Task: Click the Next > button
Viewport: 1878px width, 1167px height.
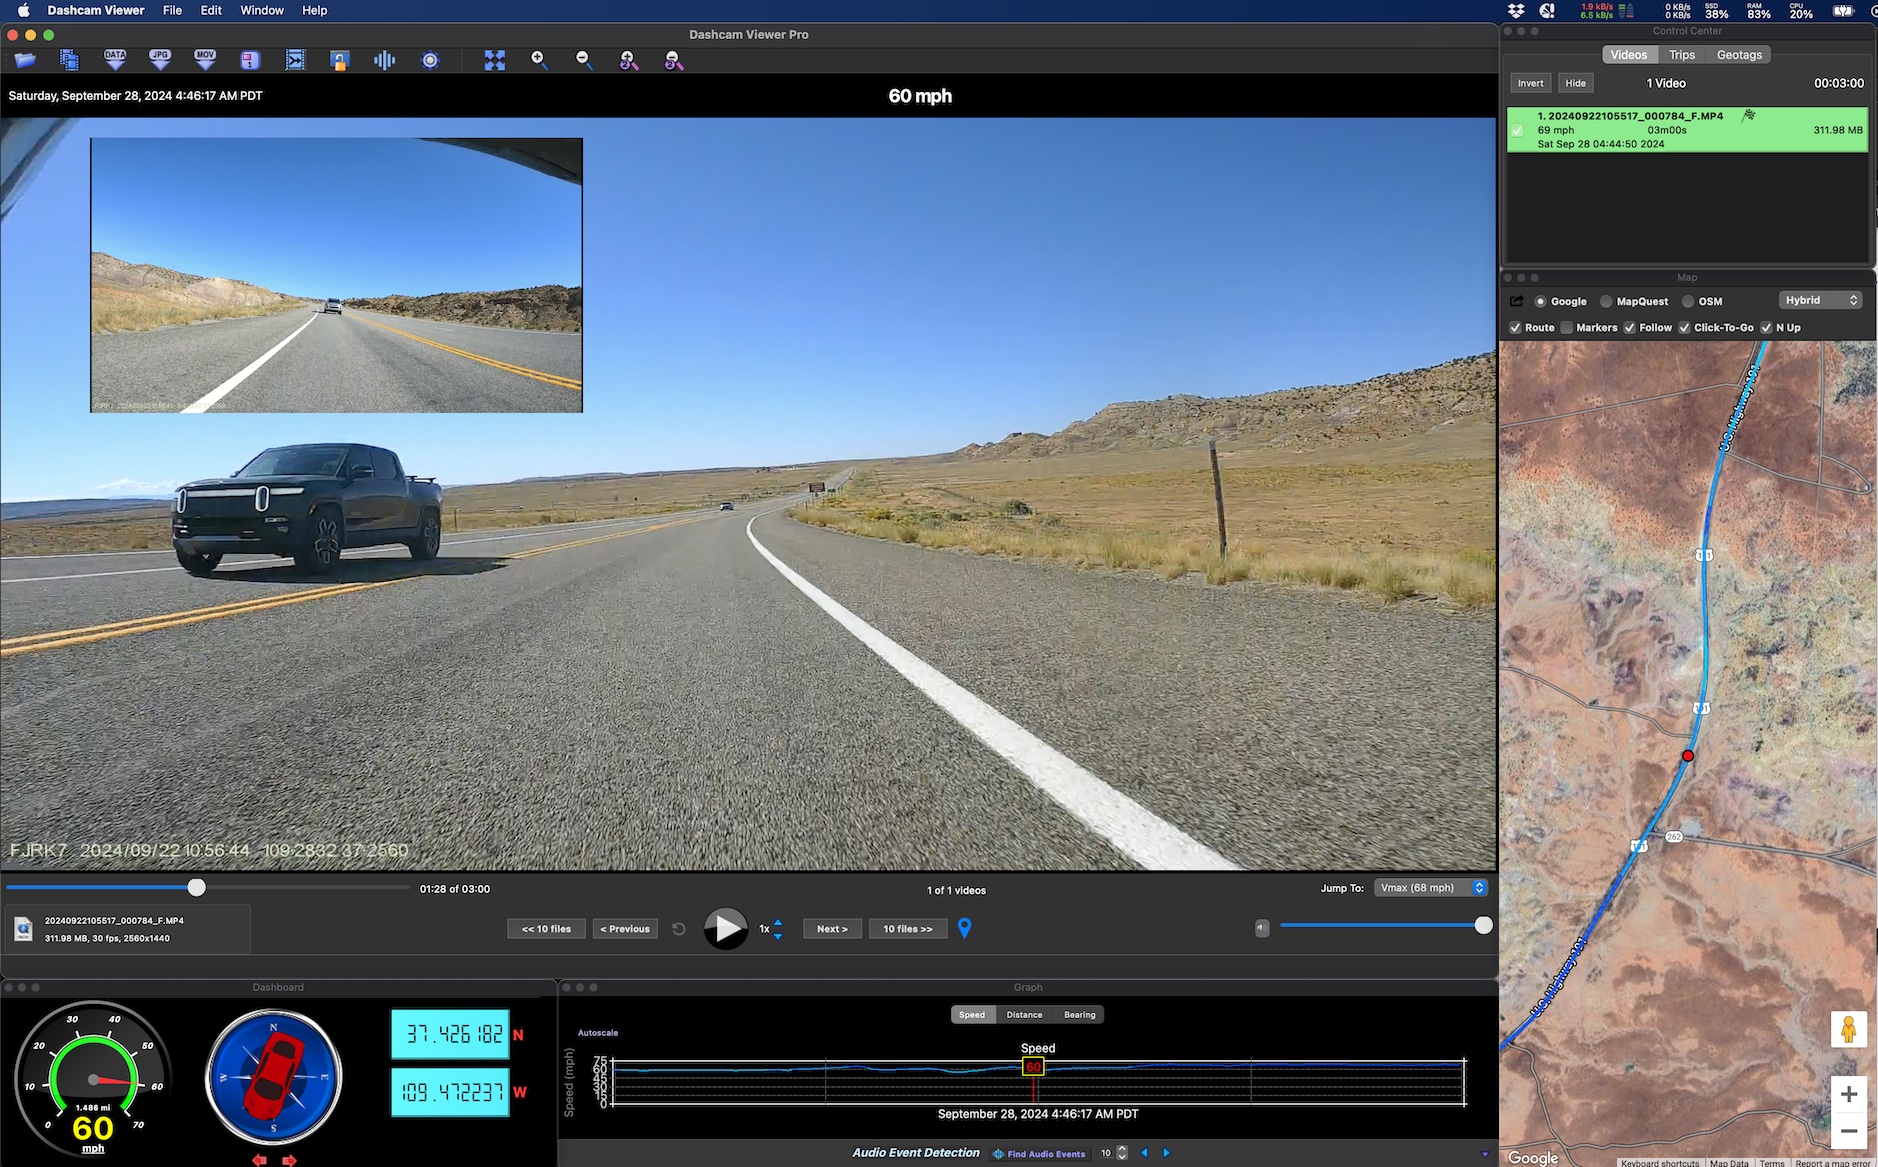Action: [x=832, y=929]
